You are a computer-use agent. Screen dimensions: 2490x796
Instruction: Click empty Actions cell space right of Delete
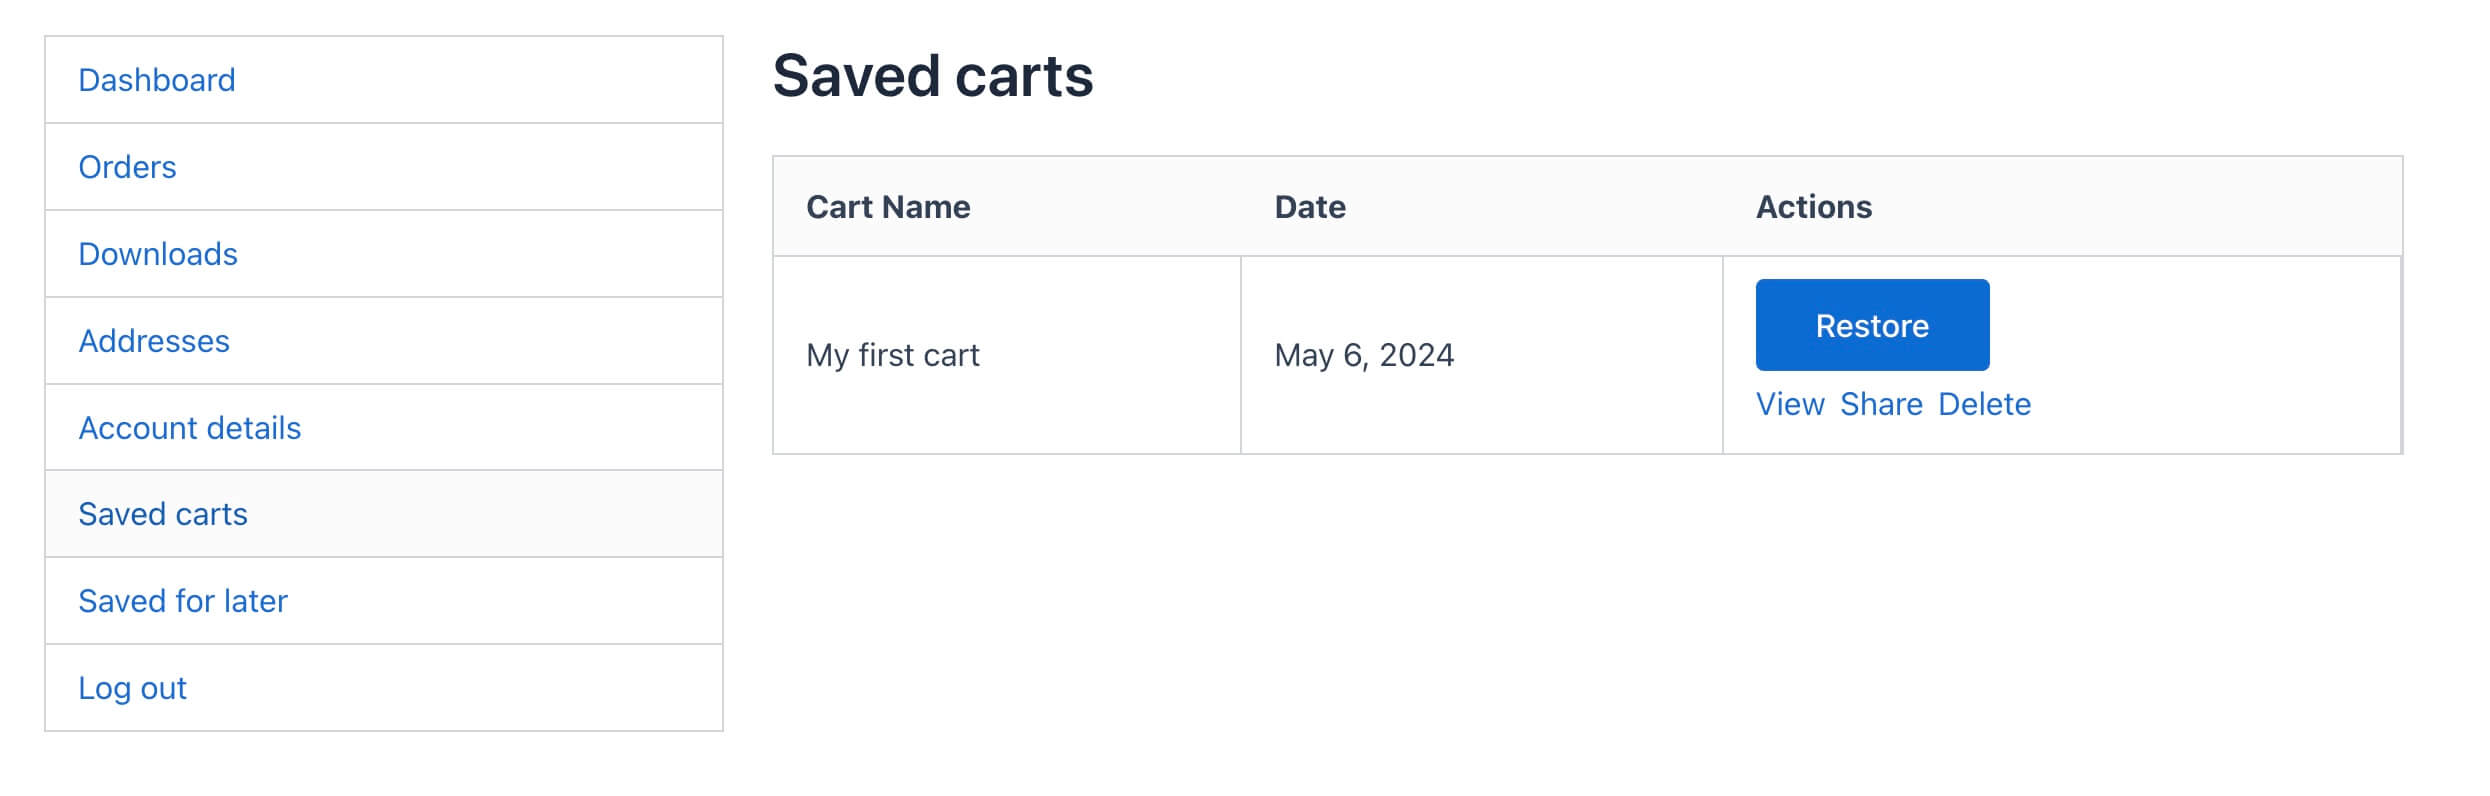click(2220, 404)
